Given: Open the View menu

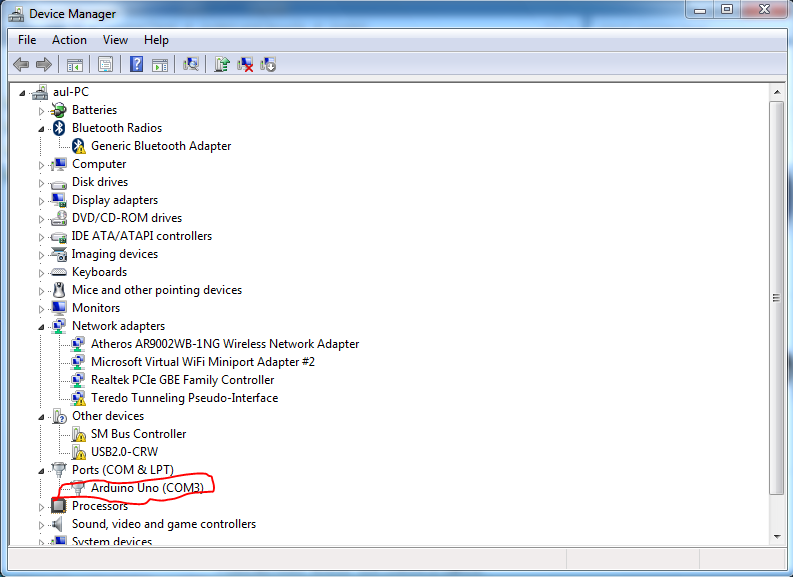Looking at the screenshot, I should [115, 40].
